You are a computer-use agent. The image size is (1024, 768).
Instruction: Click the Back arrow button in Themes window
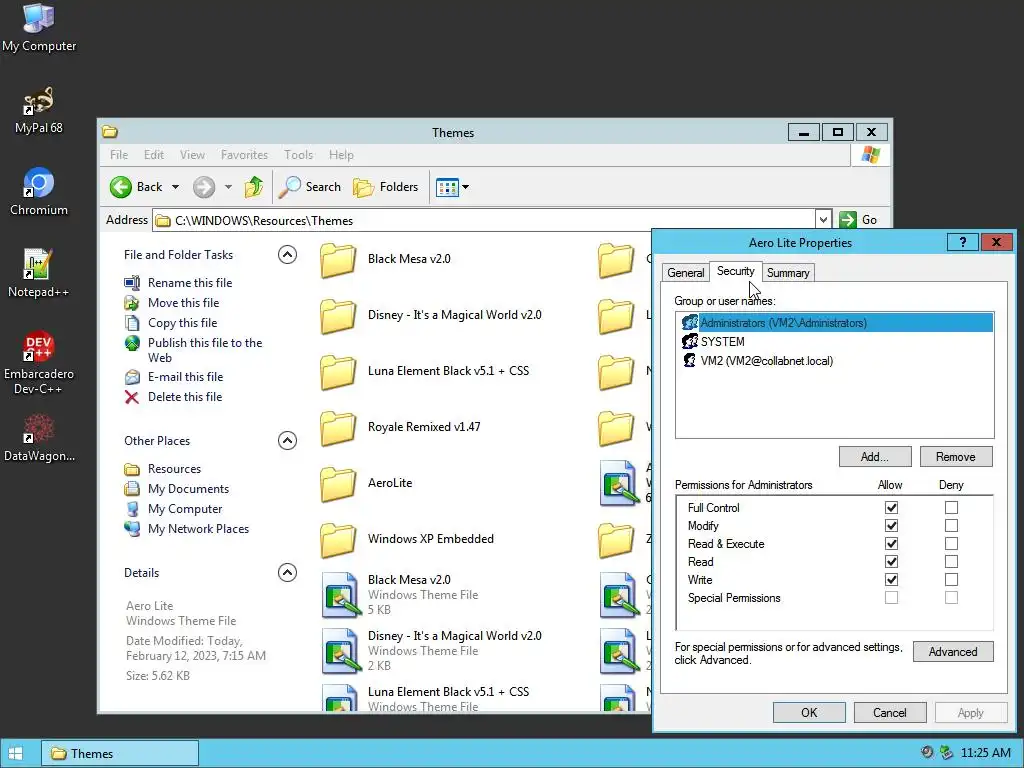click(136, 187)
